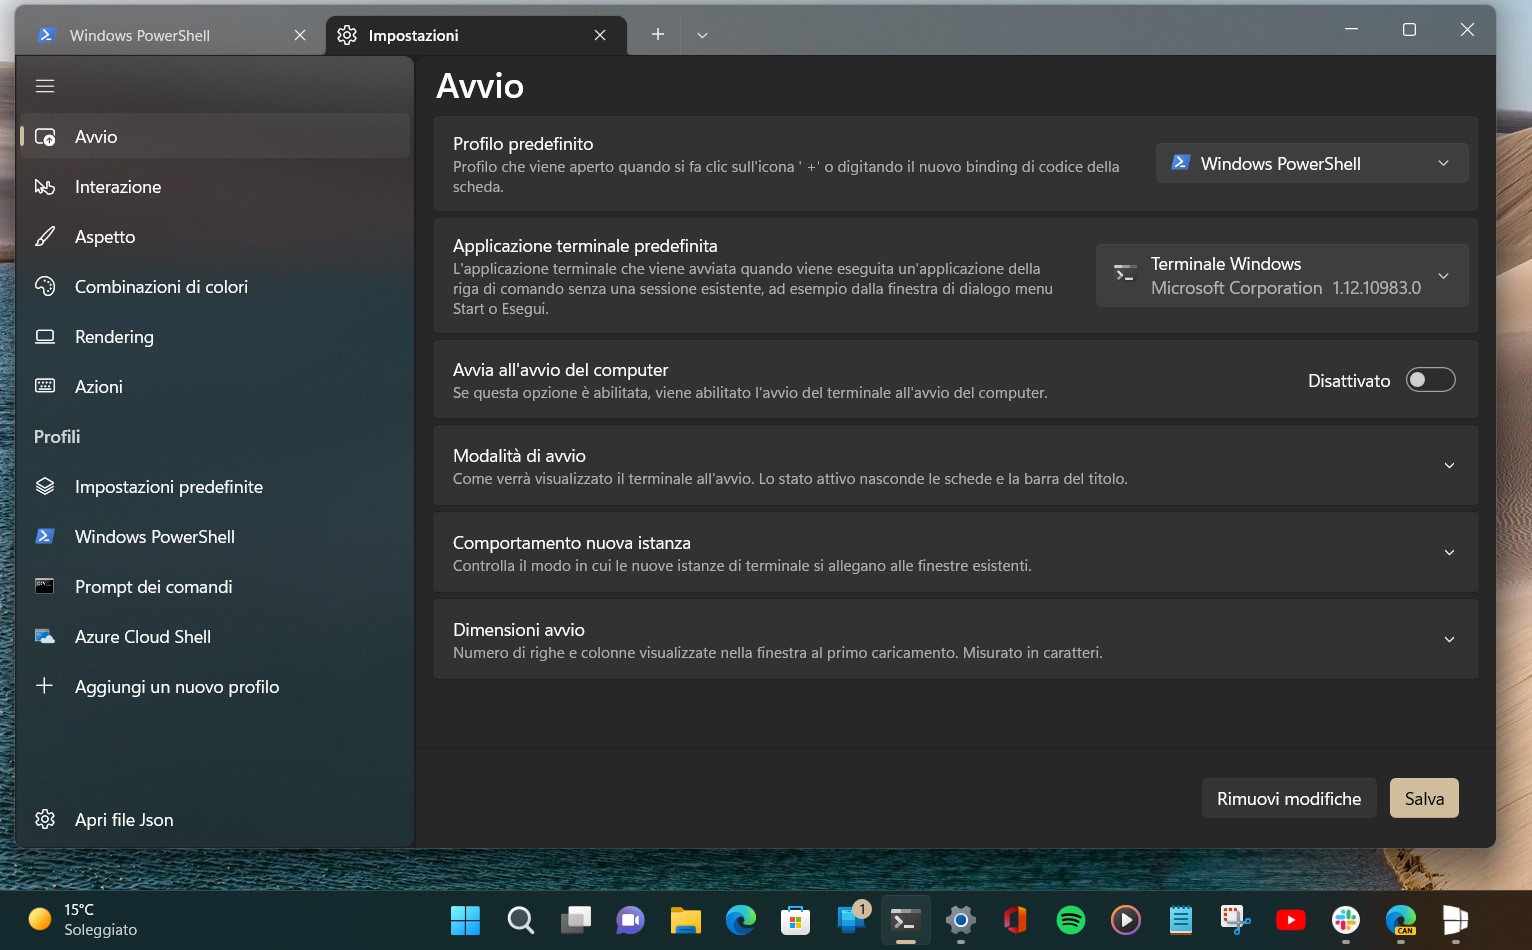Open Task View from the taskbar
Screen dimensions: 1532x950
point(575,920)
